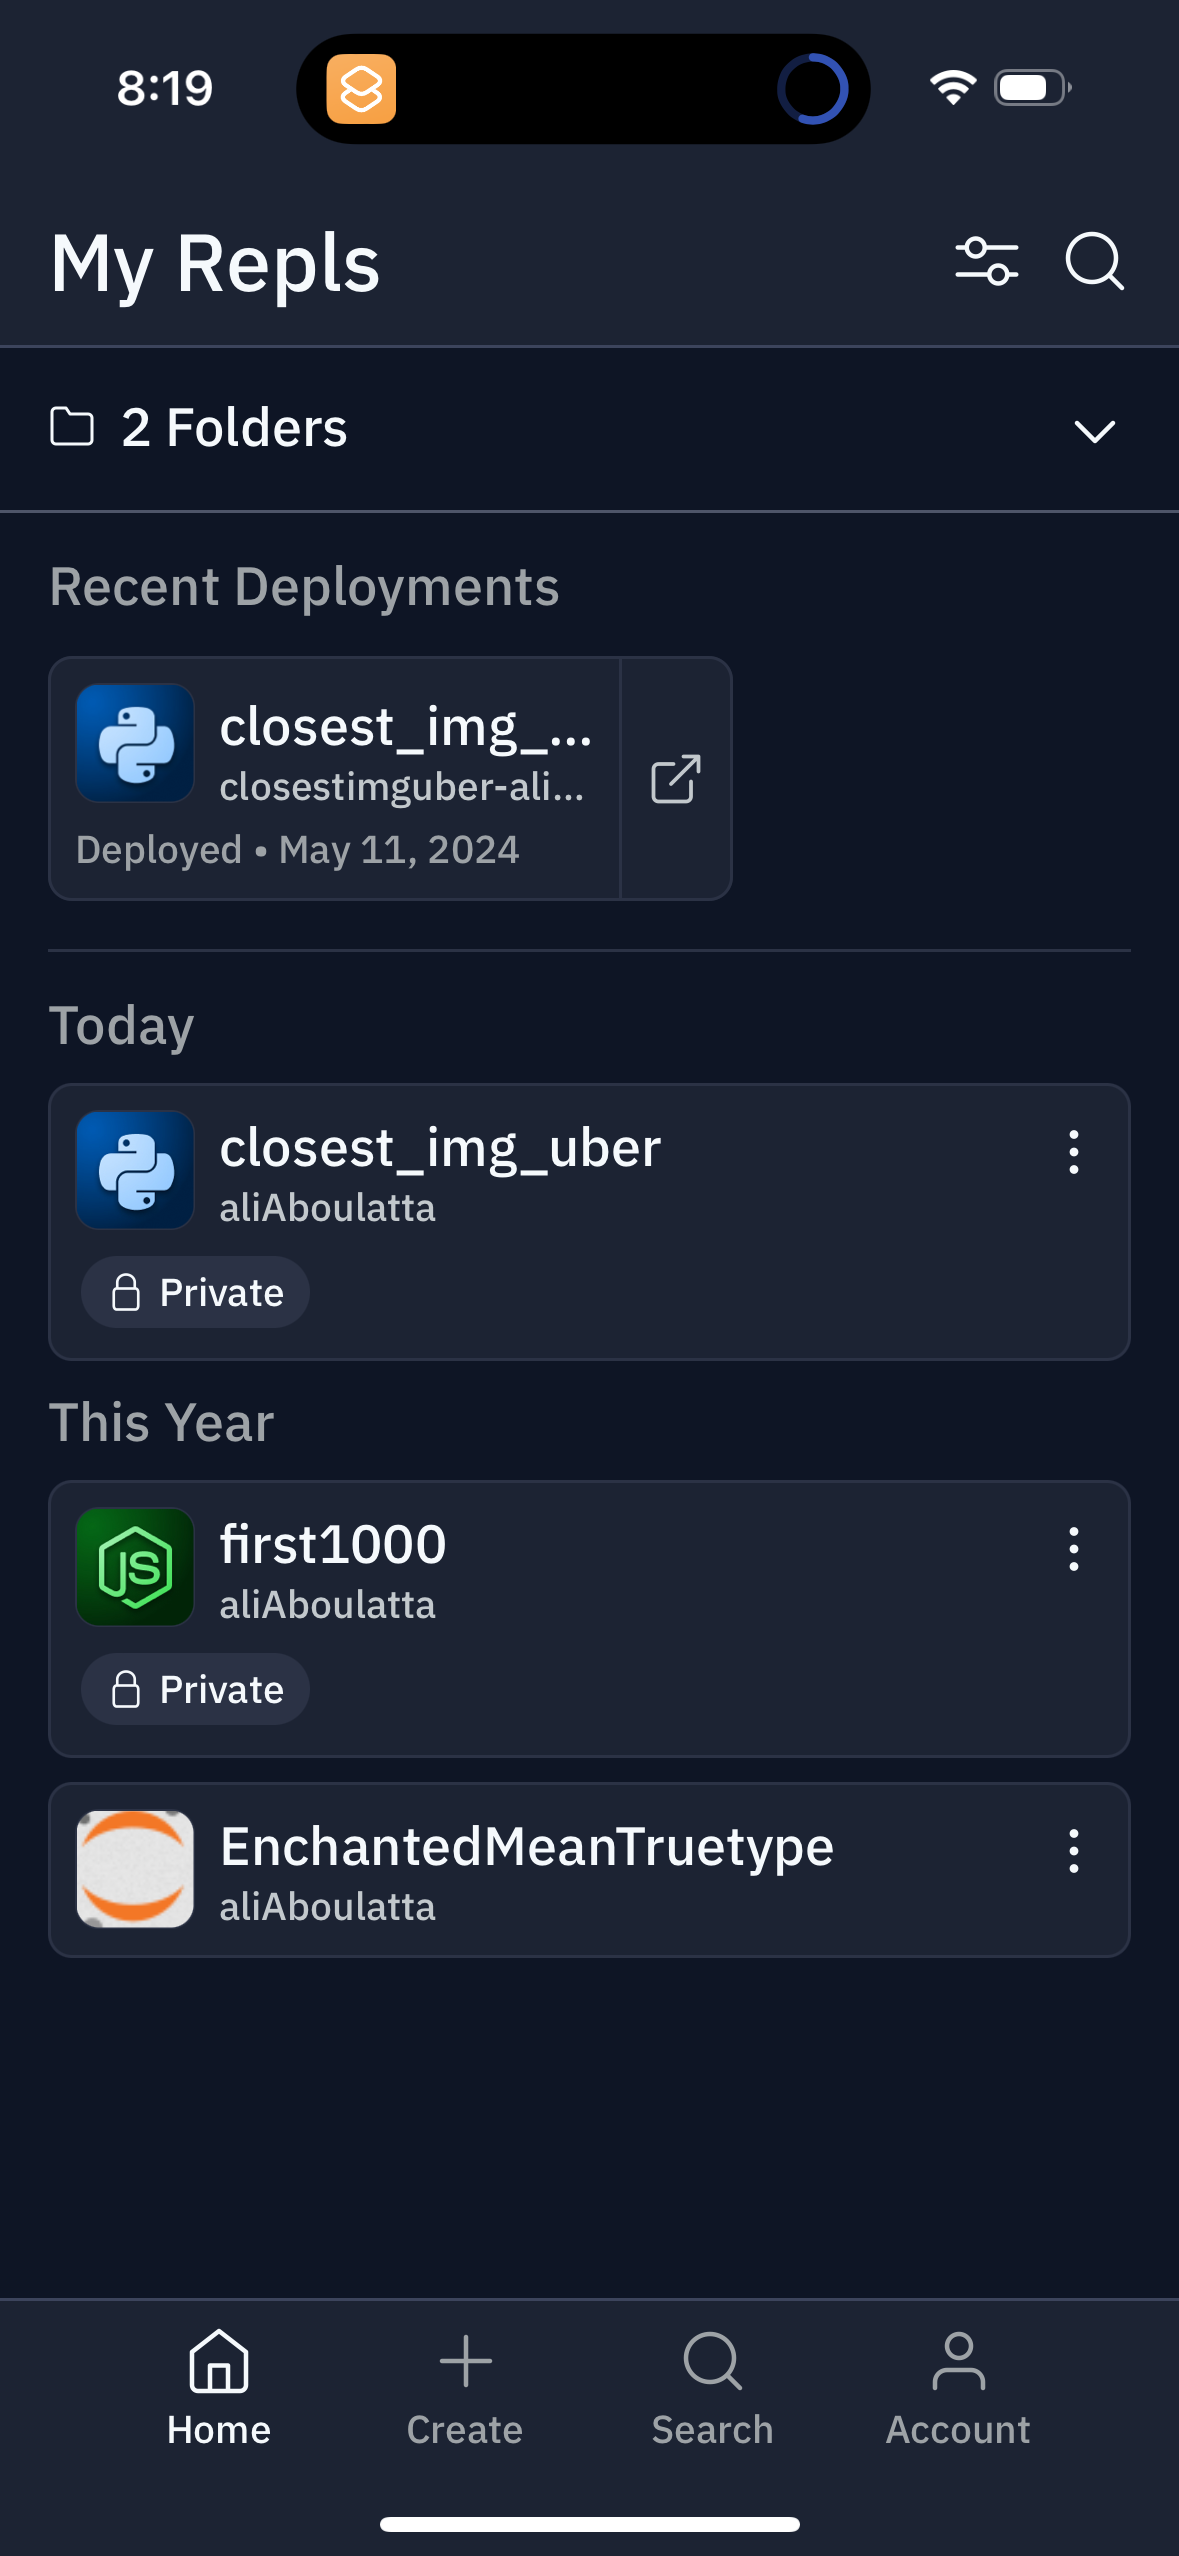1179x2556 pixels.
Task: Tap Private badge on first1000
Action: click(x=196, y=1689)
